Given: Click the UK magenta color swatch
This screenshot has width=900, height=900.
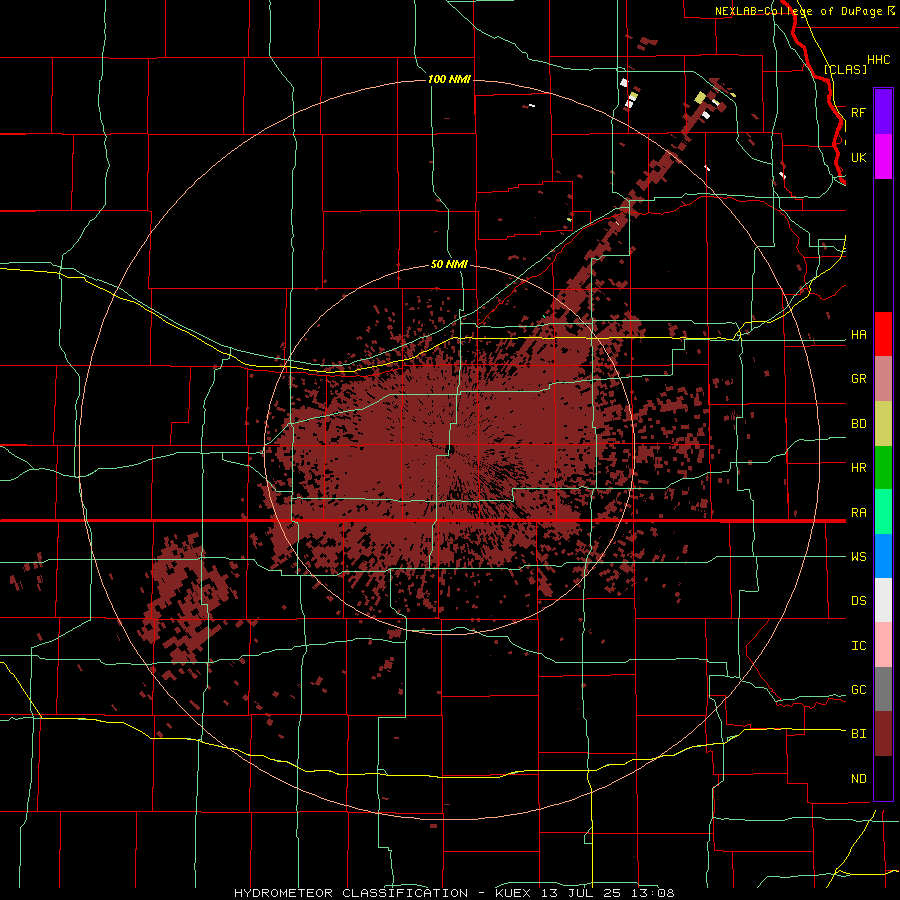Looking at the screenshot, I should click(883, 157).
